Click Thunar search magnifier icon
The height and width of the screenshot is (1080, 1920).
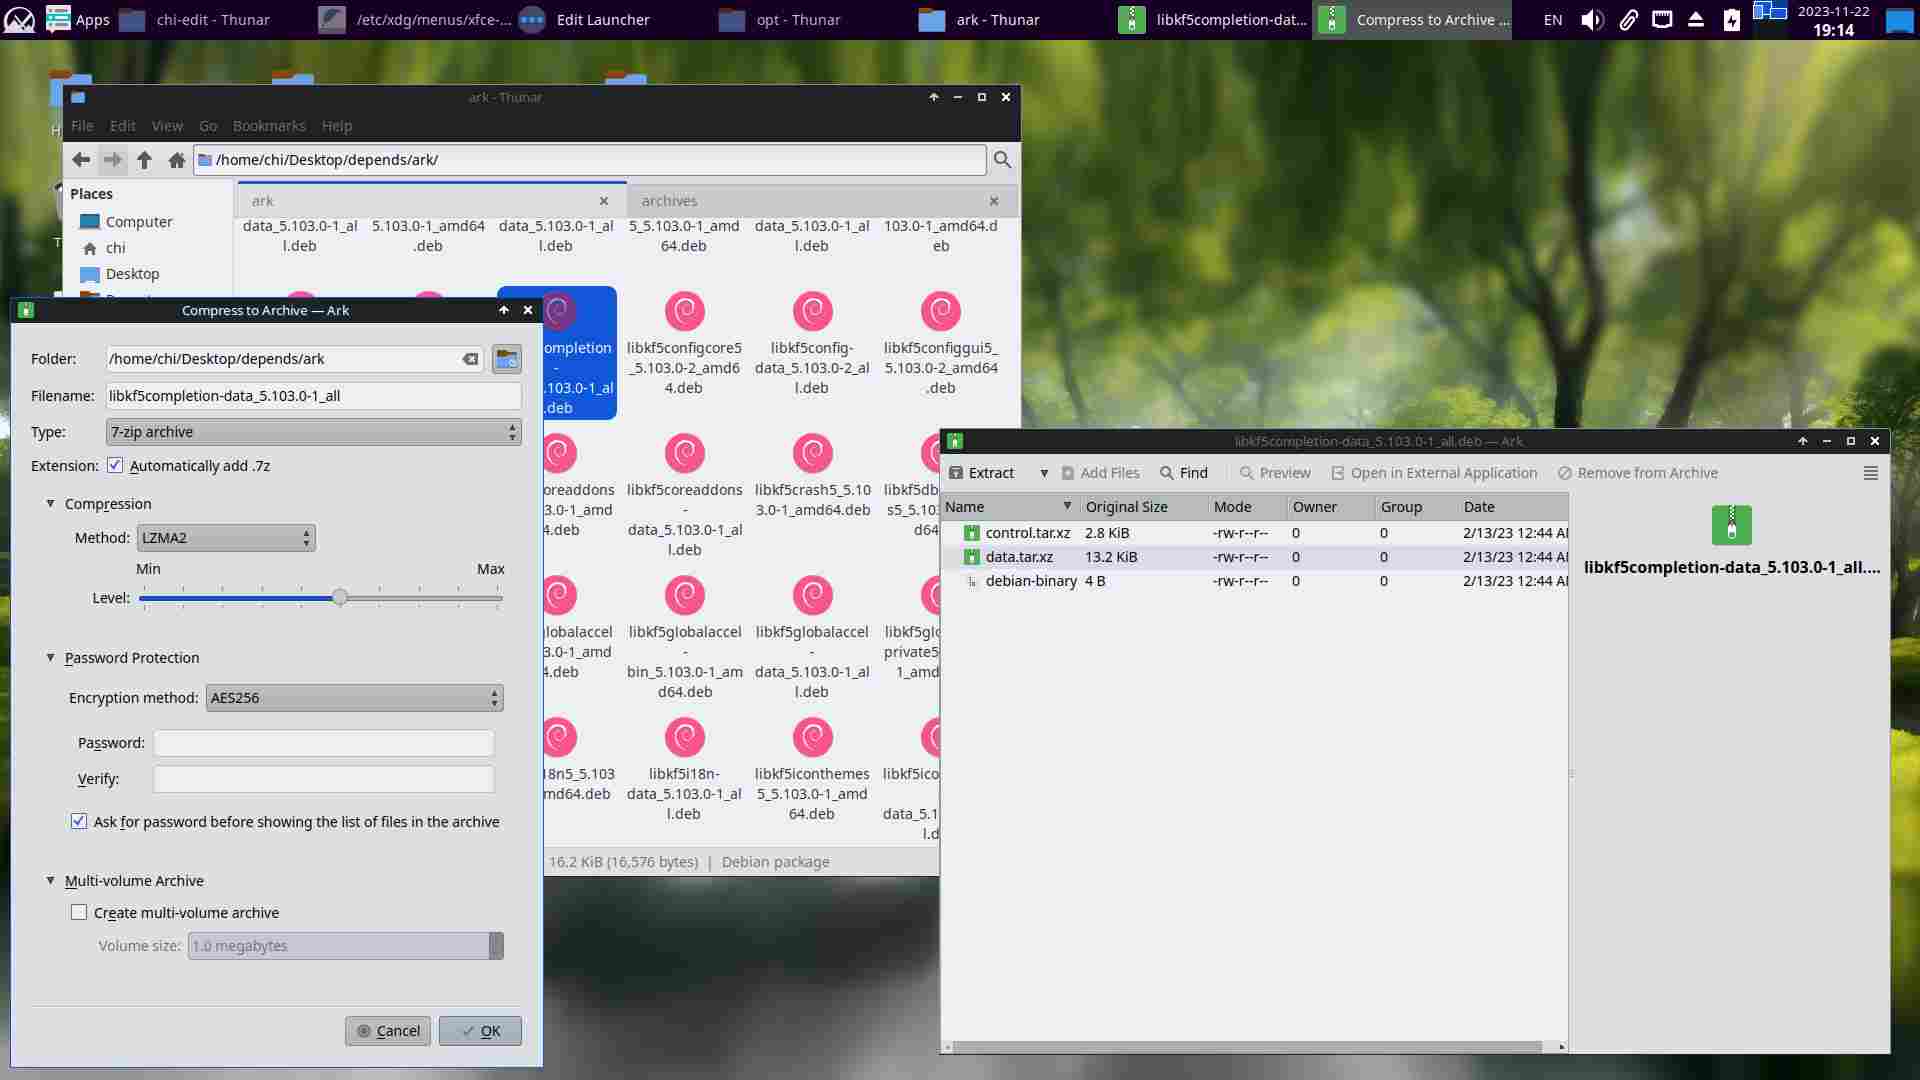coord(1002,160)
